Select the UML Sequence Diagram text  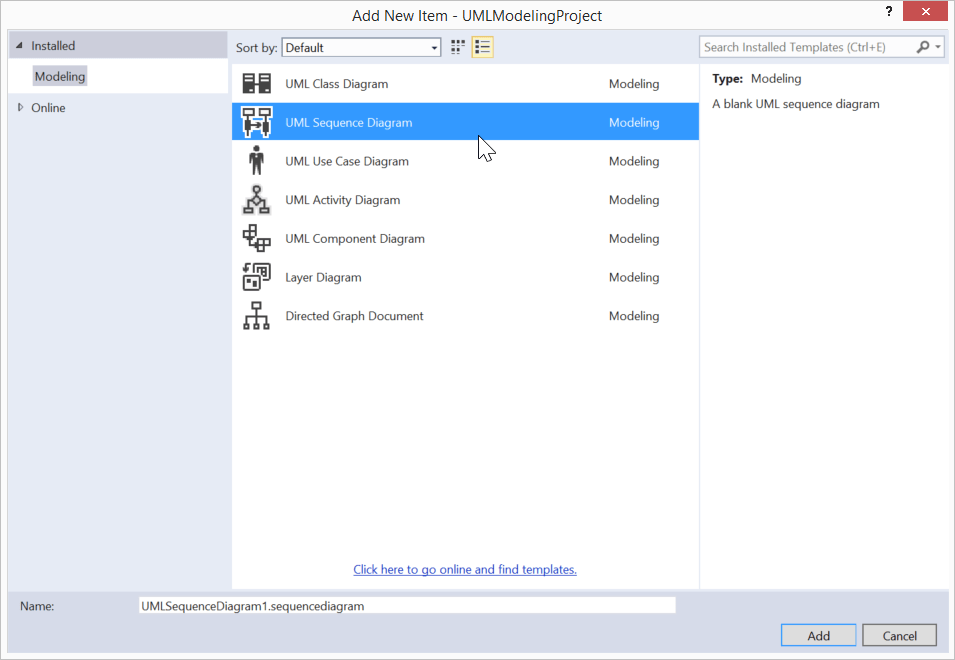click(348, 122)
